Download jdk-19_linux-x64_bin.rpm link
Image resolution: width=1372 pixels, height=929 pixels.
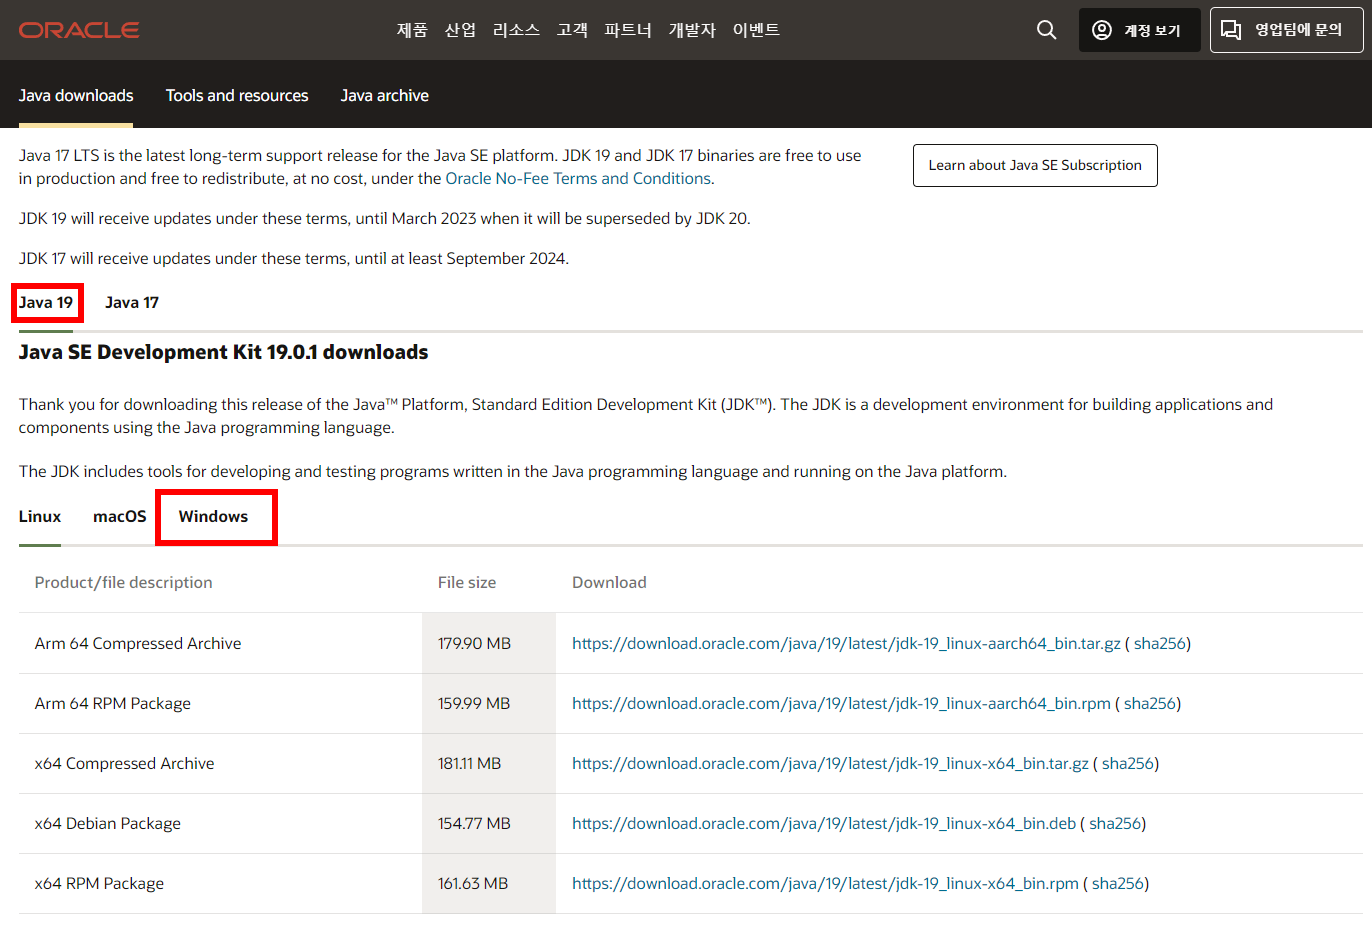click(825, 884)
